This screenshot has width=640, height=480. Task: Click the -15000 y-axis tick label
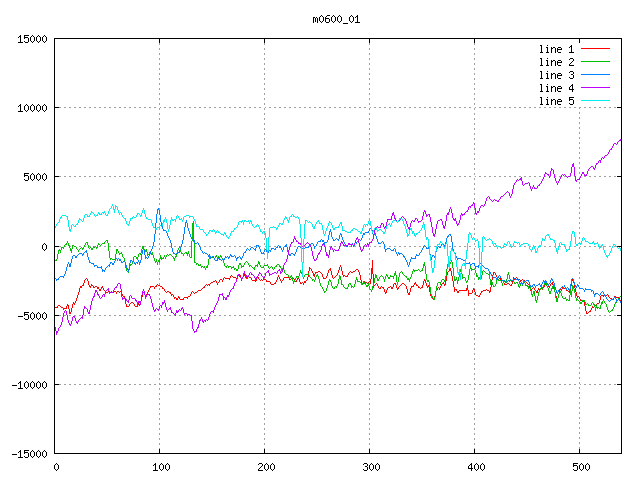[x=29, y=454]
